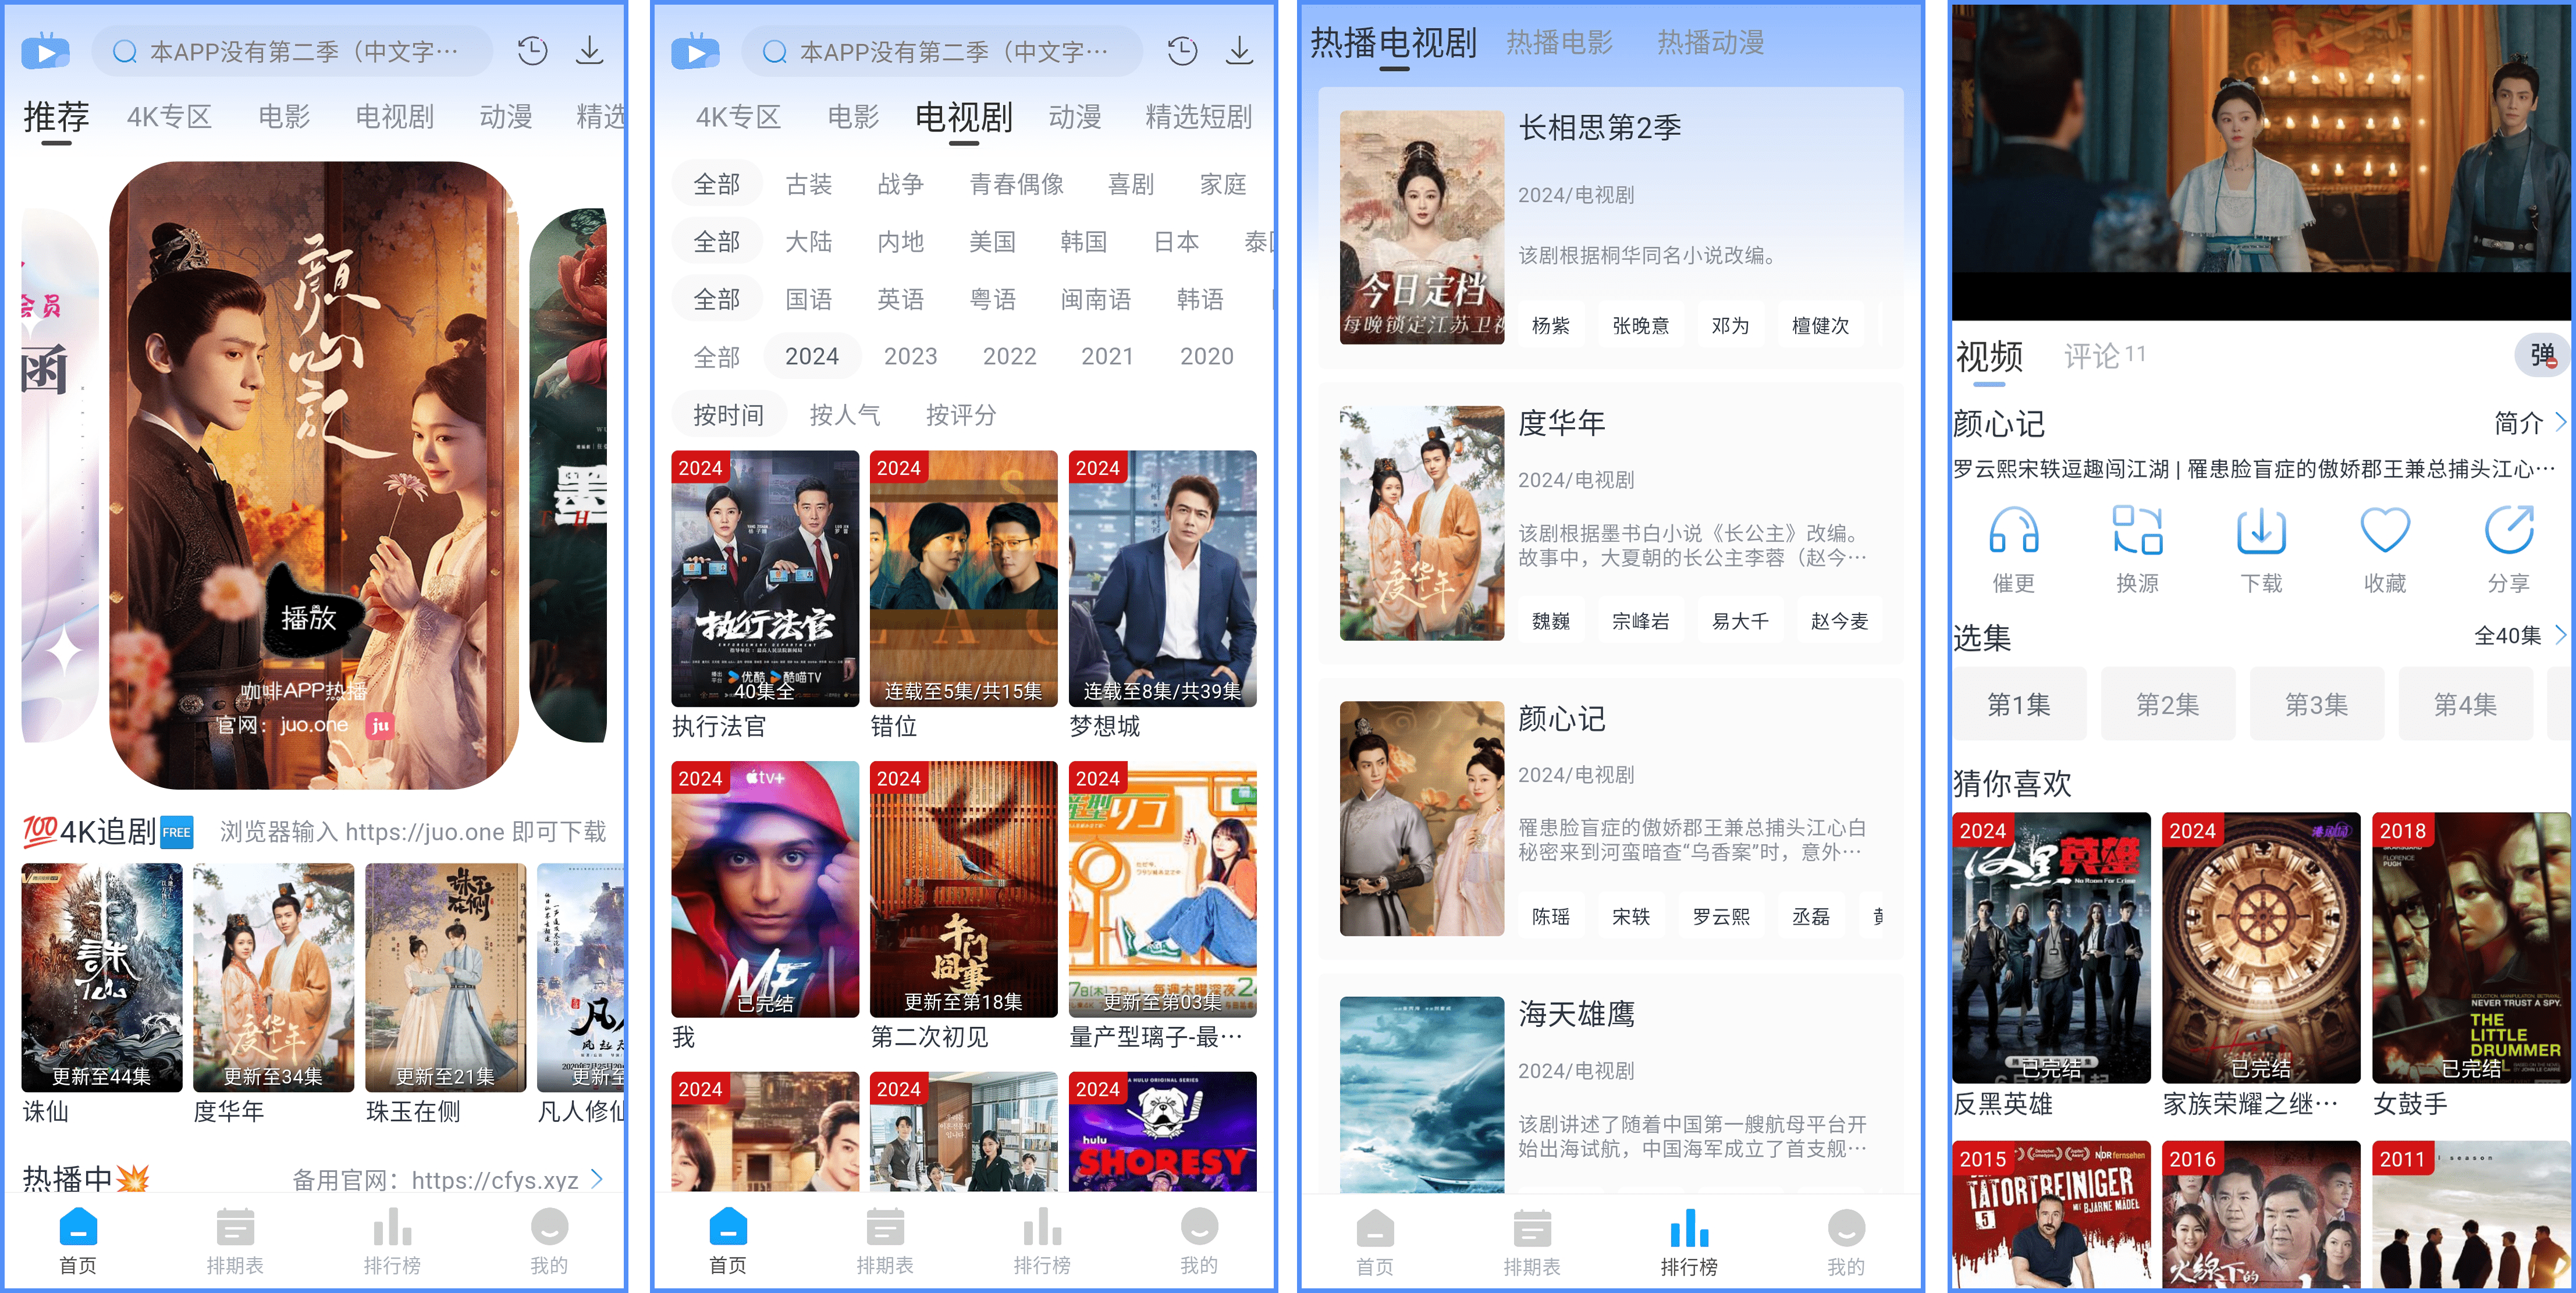
Task: Tap the 分享 share icon
Action: pyautogui.click(x=2509, y=530)
